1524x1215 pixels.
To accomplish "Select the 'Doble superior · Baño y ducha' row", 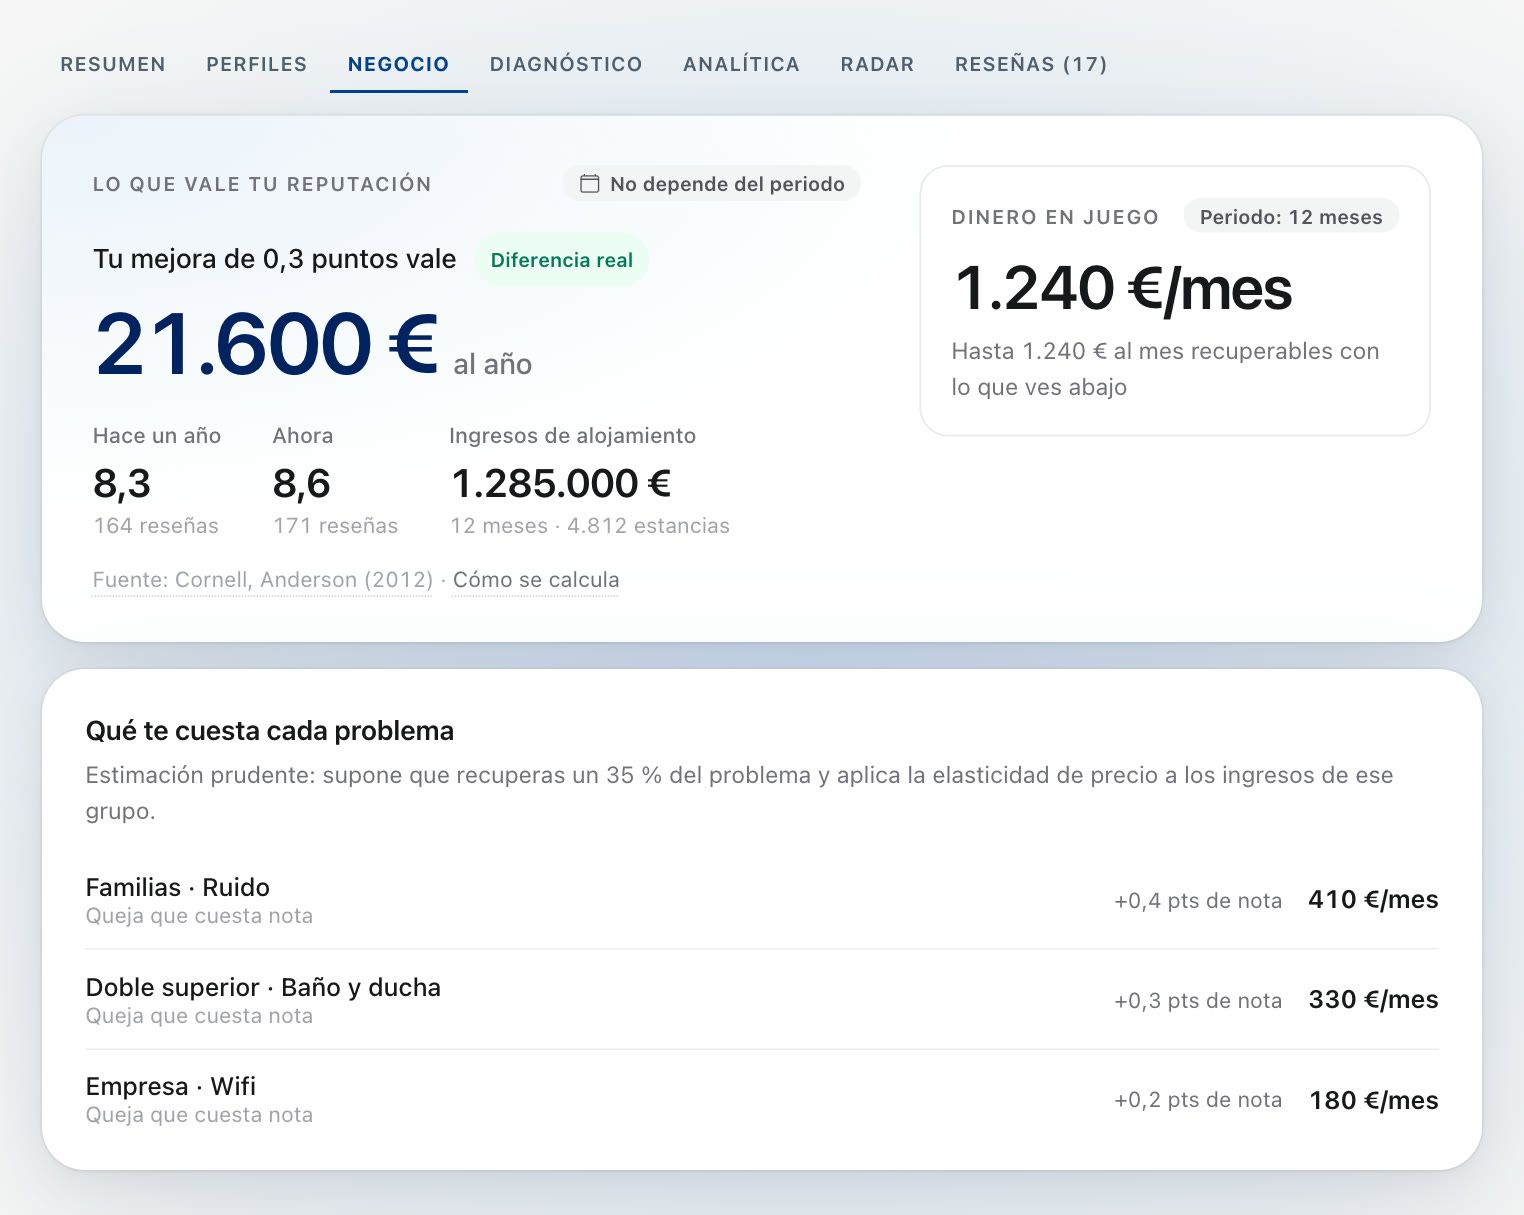I will pos(762,1000).
